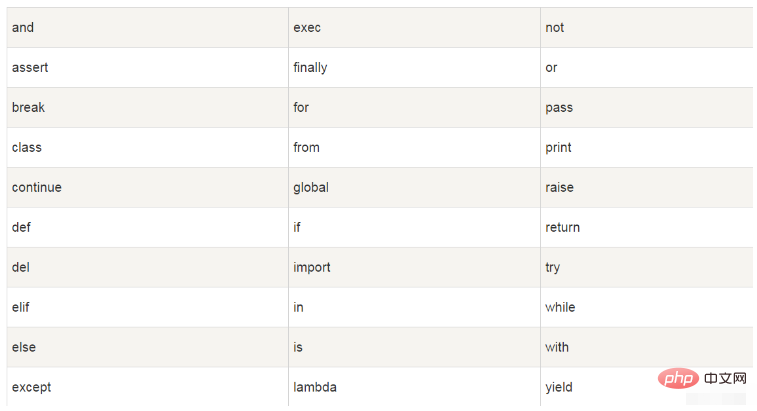Select the 'except' keyword cell
Screen dimensions: 757x411
[x=148, y=387]
